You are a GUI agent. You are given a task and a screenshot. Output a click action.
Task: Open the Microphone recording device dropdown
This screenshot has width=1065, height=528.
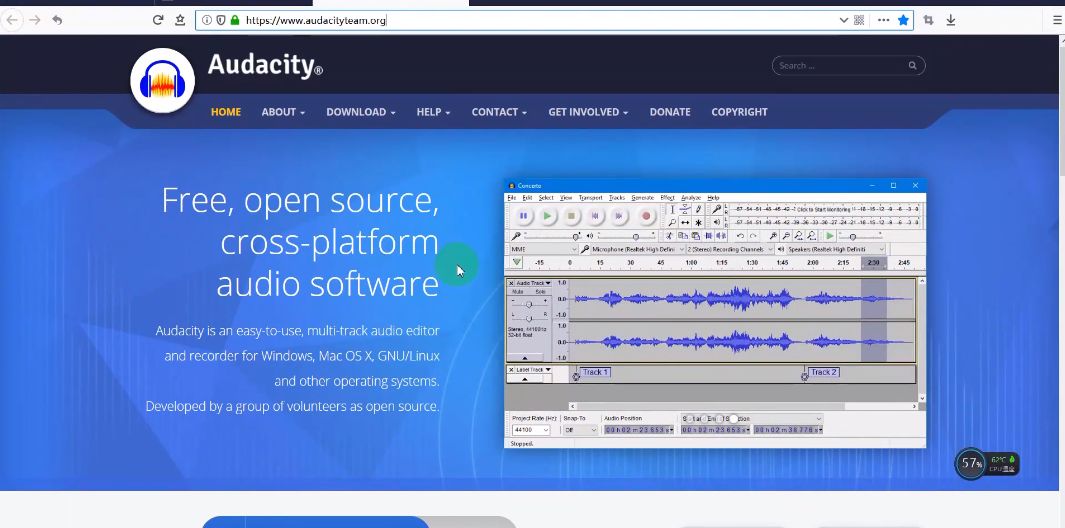tap(638, 249)
